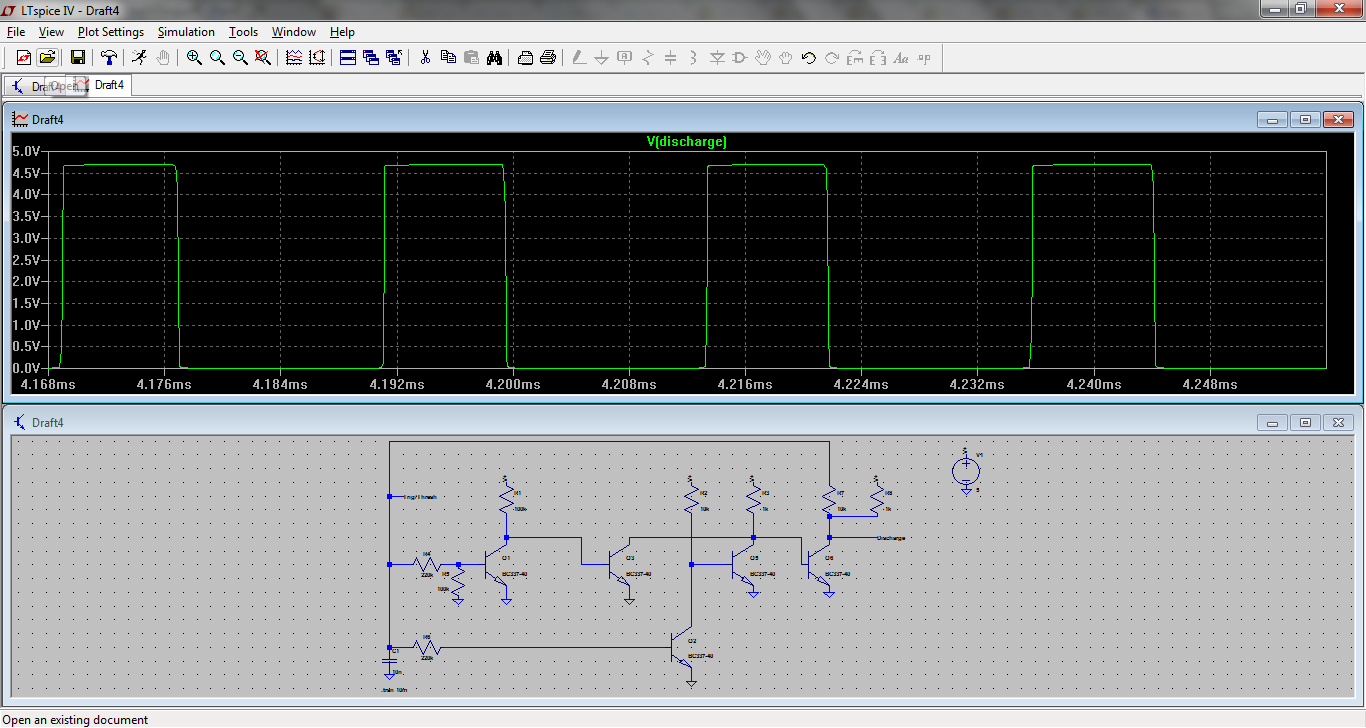
Task: Click the New Schematic toolbar icon
Action: pos(23,58)
